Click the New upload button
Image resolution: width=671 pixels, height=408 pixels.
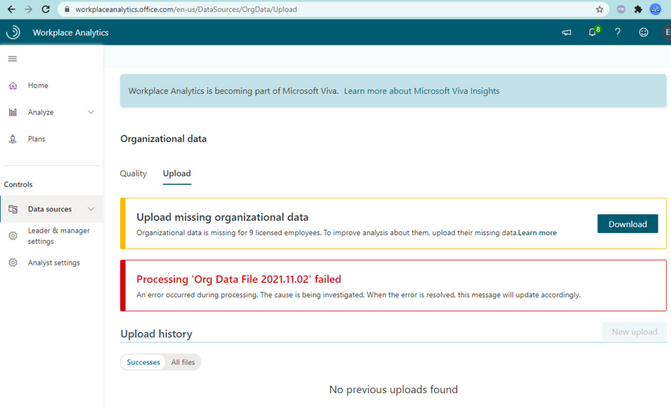coord(634,332)
